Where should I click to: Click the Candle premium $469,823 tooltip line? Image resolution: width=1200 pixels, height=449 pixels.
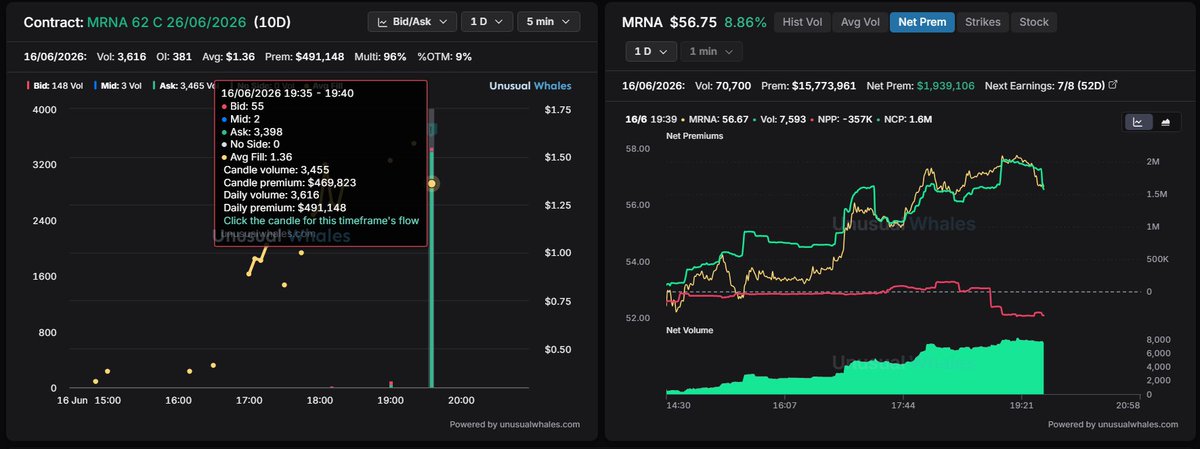pos(290,183)
